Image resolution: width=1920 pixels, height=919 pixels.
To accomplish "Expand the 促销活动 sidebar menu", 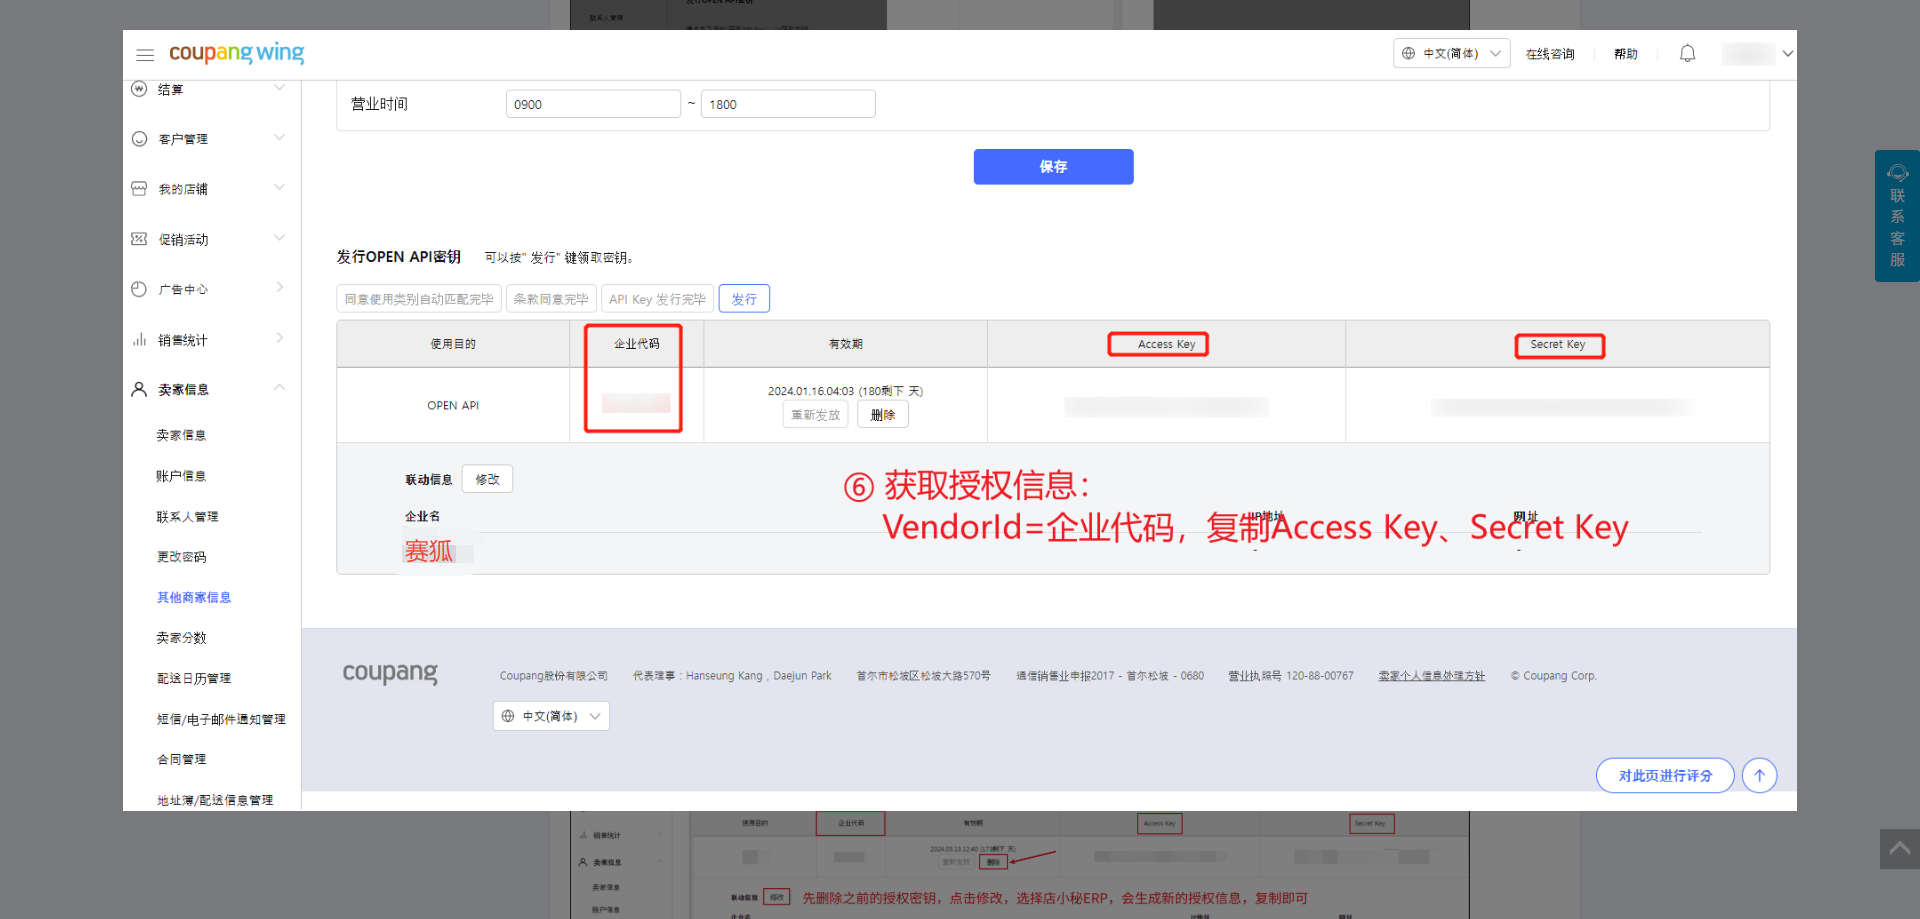I will pos(280,238).
